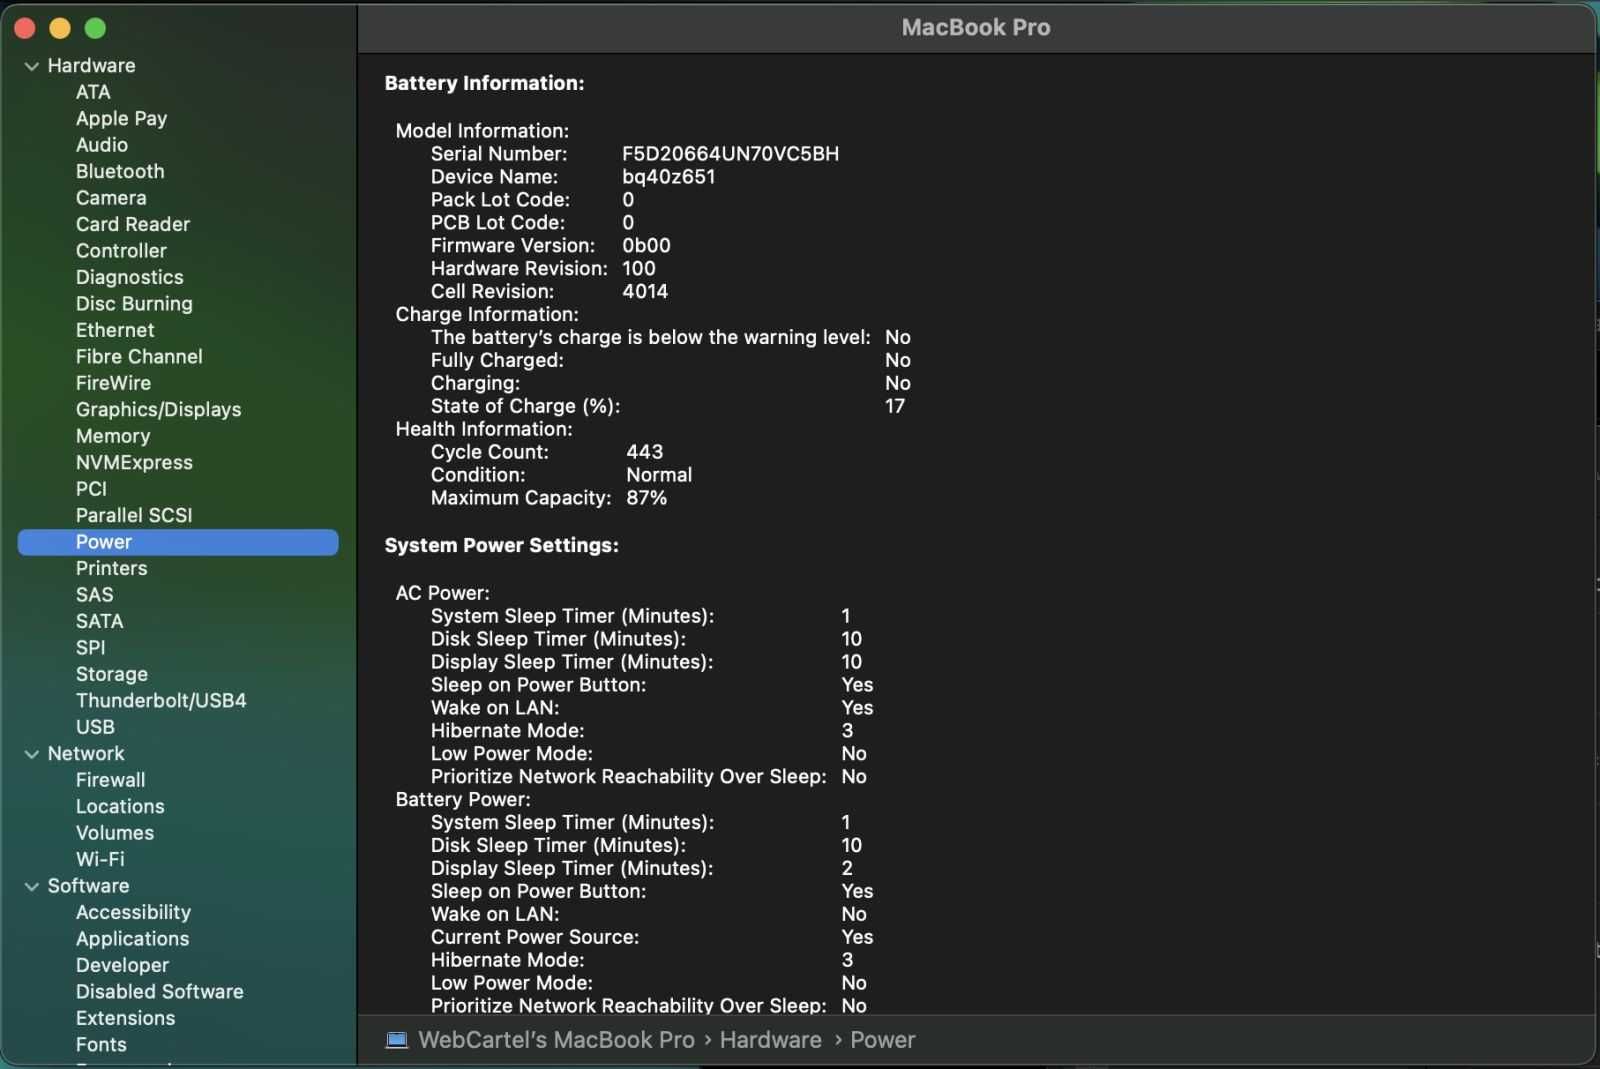The image size is (1600, 1069).
Task: Collapse the Network section chevron
Action: [x=32, y=754]
